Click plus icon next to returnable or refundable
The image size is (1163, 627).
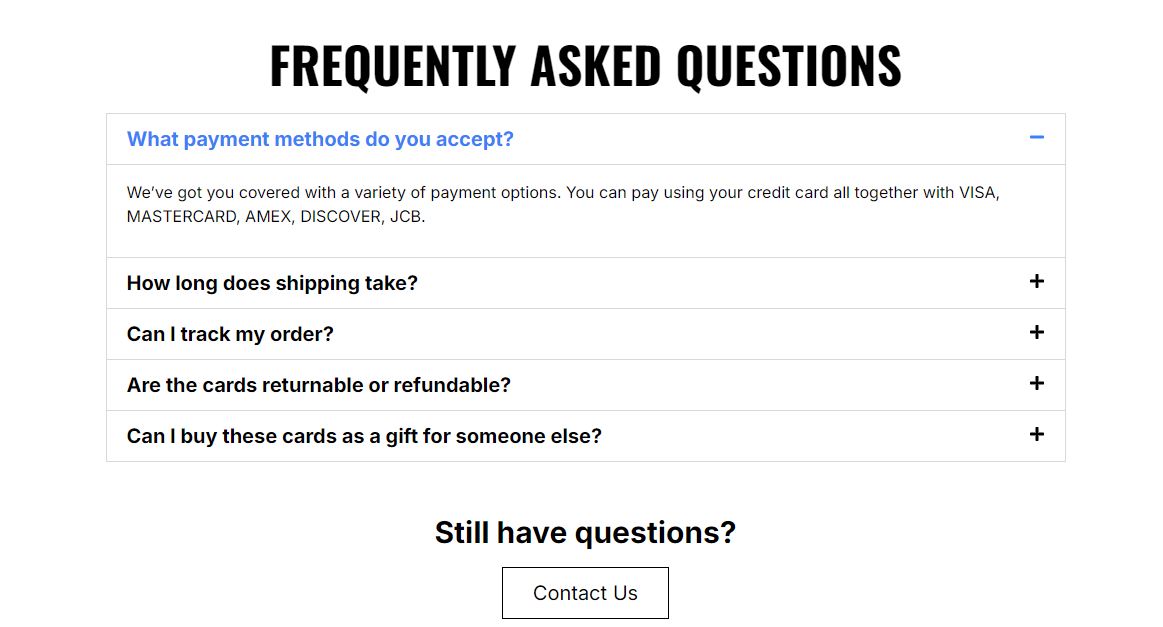1036,384
